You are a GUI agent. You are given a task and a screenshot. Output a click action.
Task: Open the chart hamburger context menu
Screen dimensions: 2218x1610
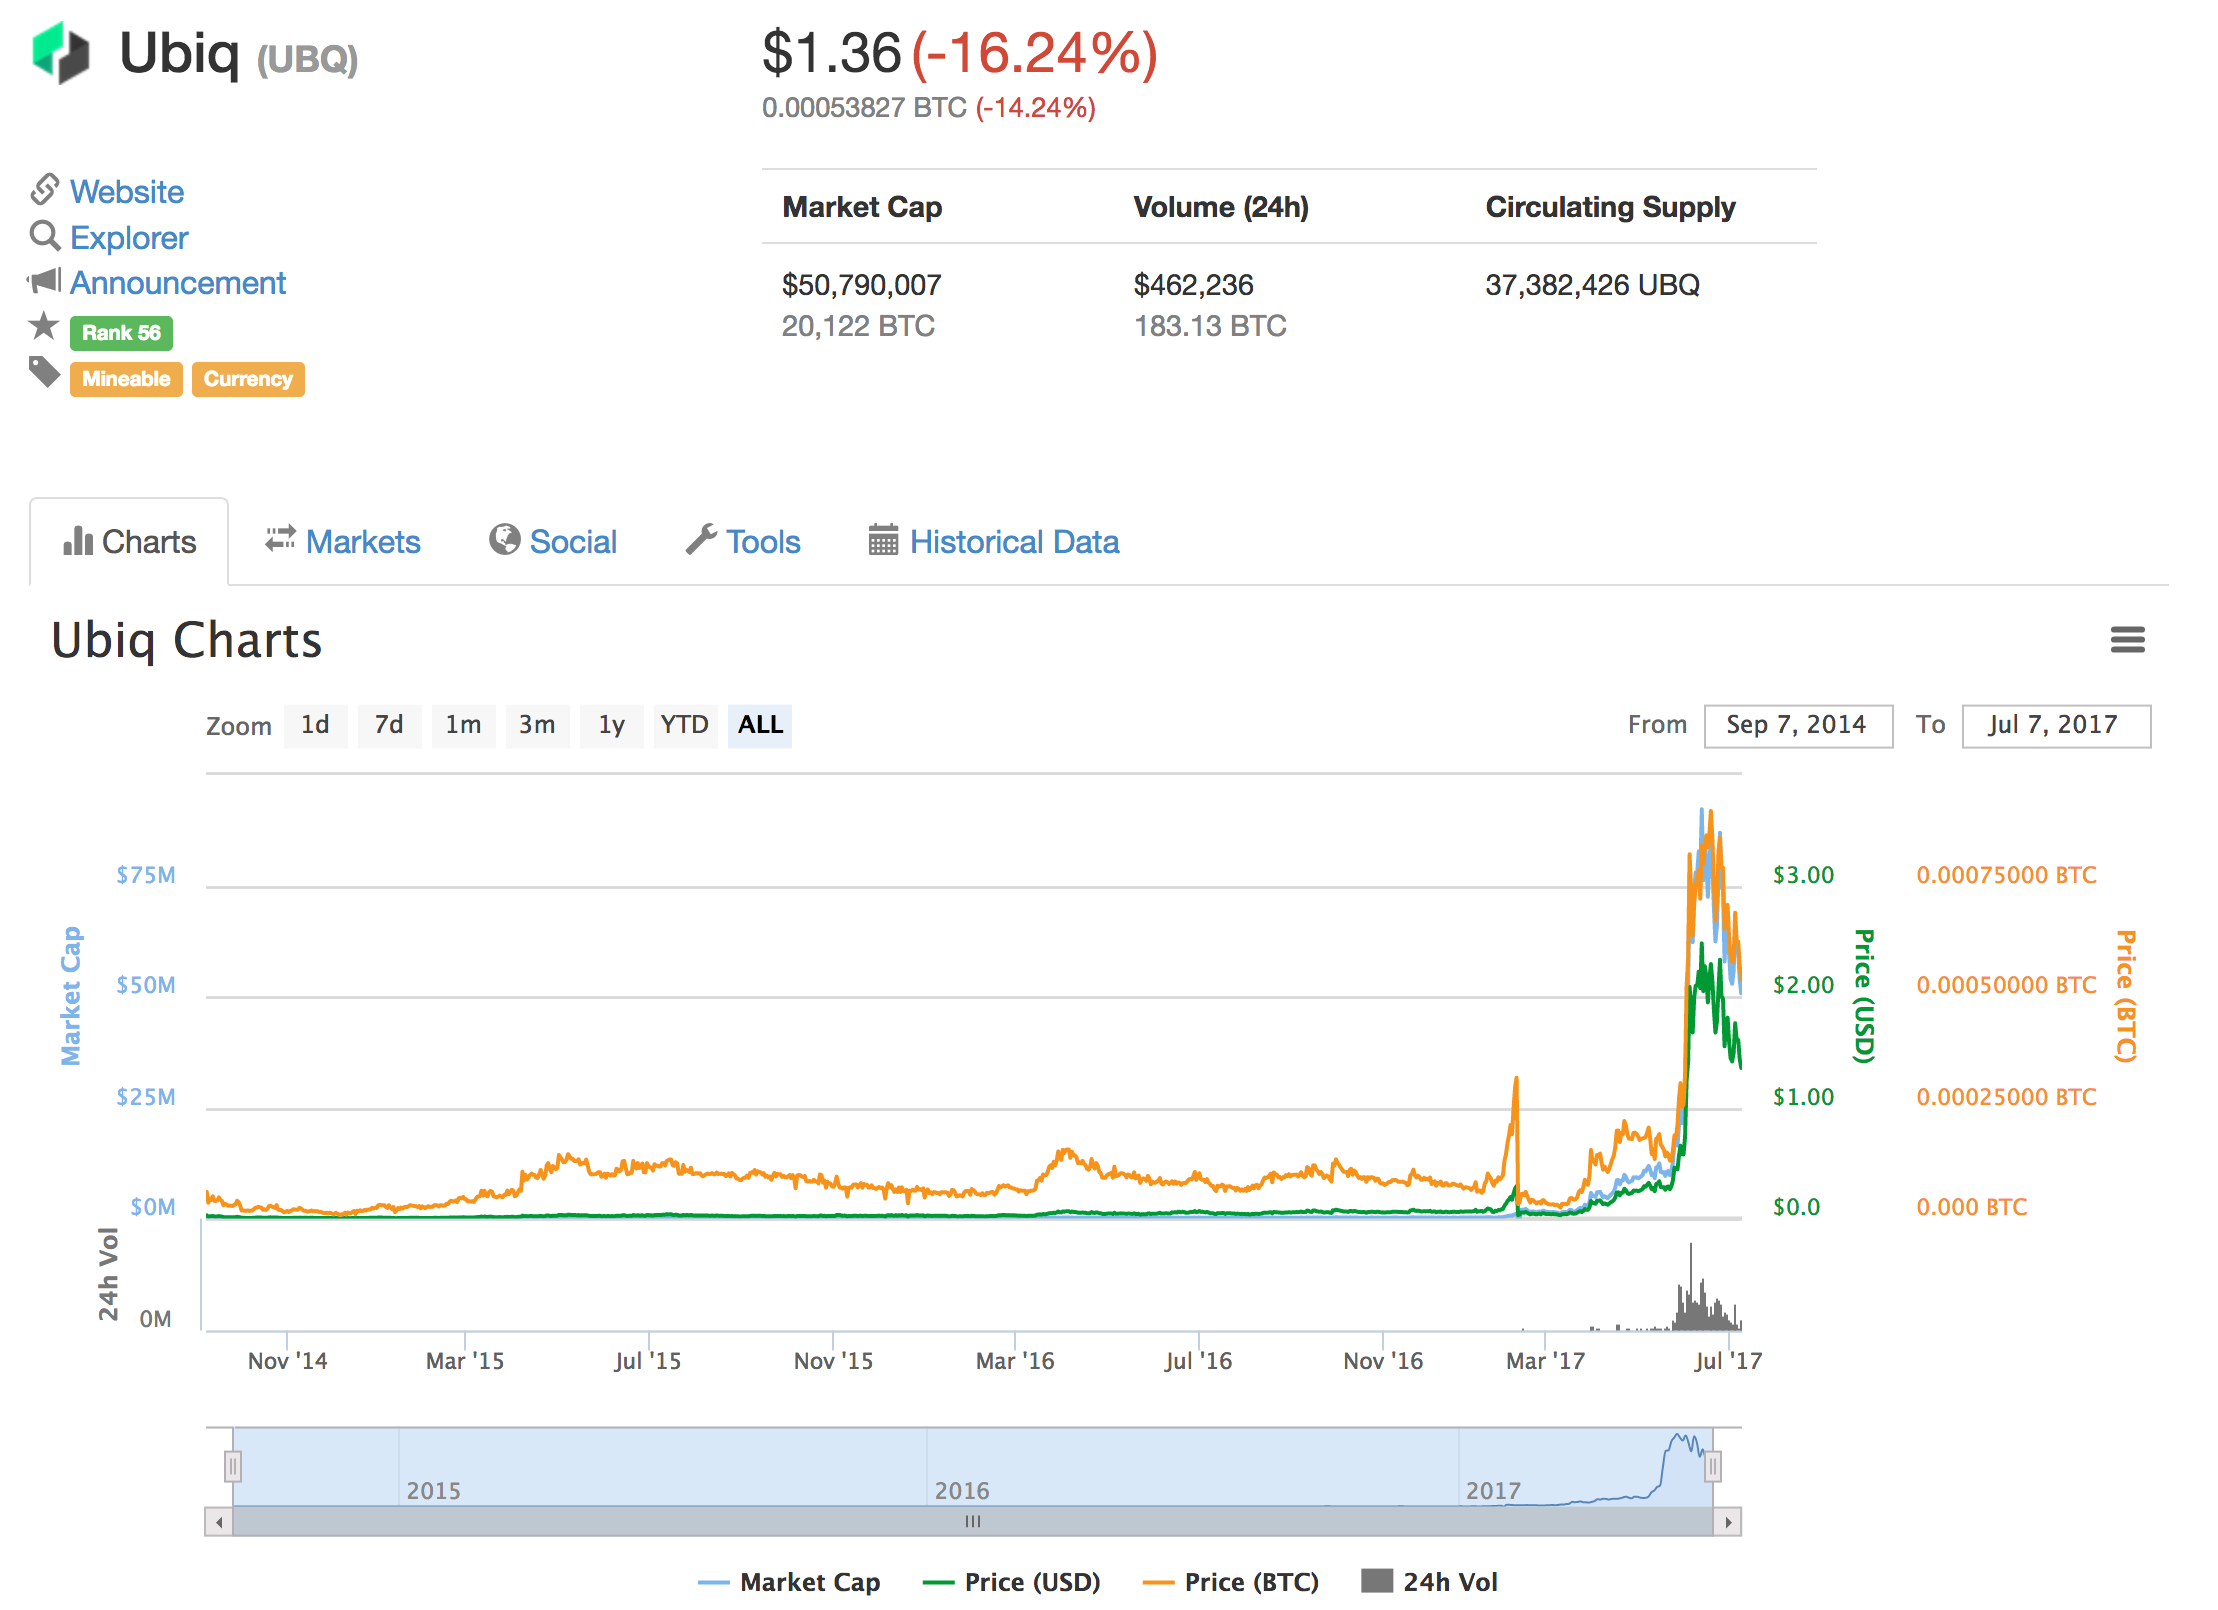coord(2127,639)
